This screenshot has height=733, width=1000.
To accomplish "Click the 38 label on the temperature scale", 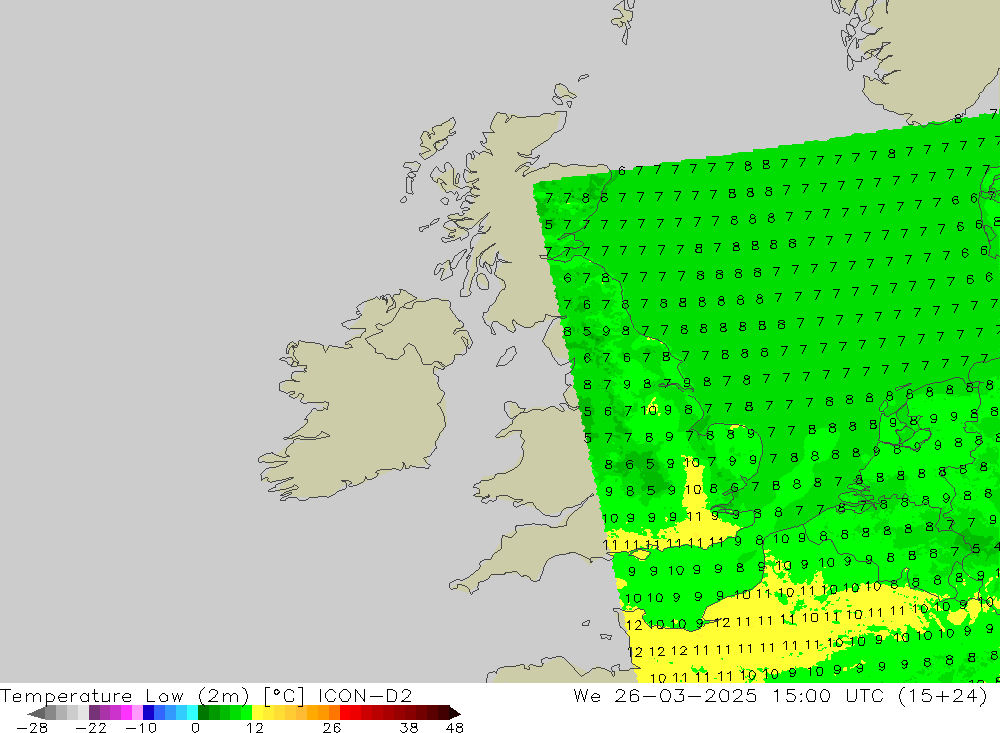I will 409,728.
